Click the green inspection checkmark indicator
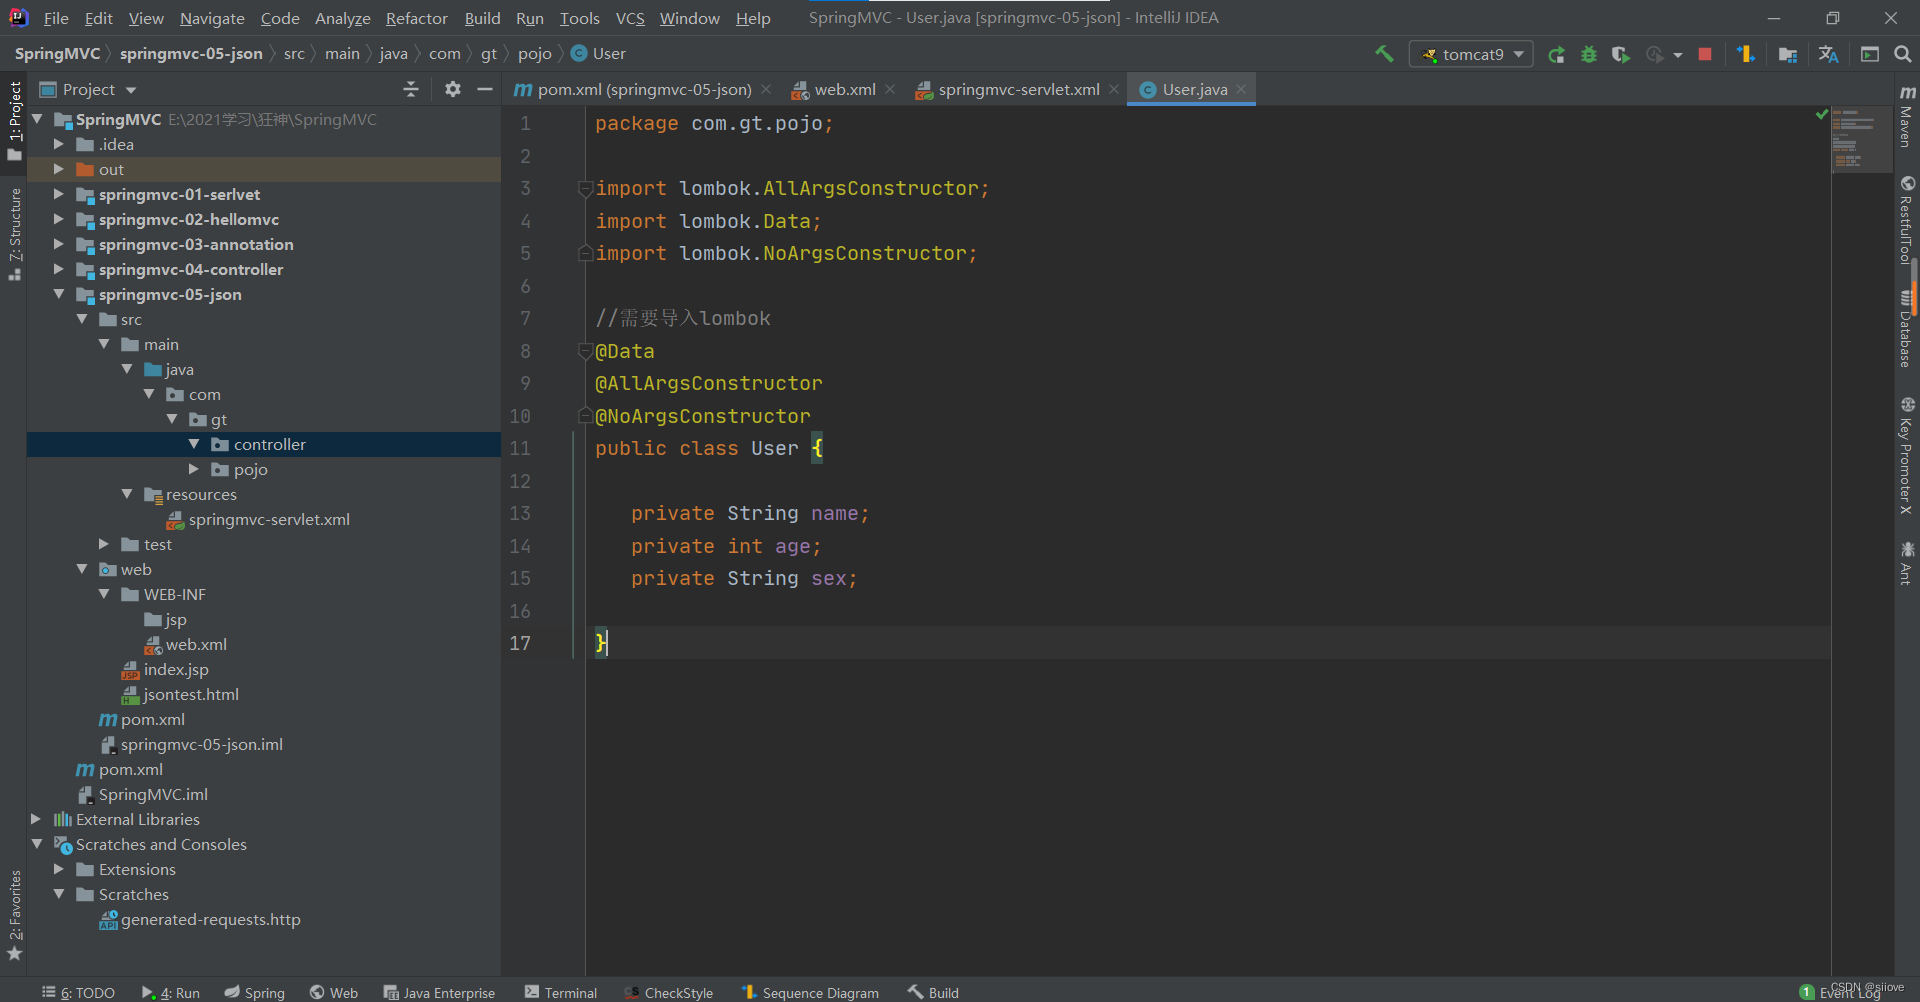The width and height of the screenshot is (1920, 1002). point(1822,115)
